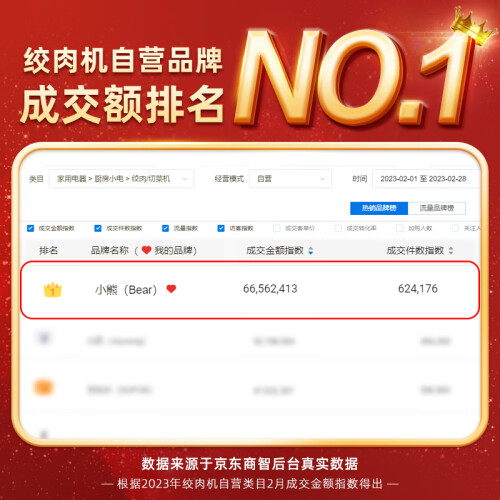This screenshot has height=500, width=500.
Task: Click the 成交件数指数 column header
Action: [x=415, y=251]
